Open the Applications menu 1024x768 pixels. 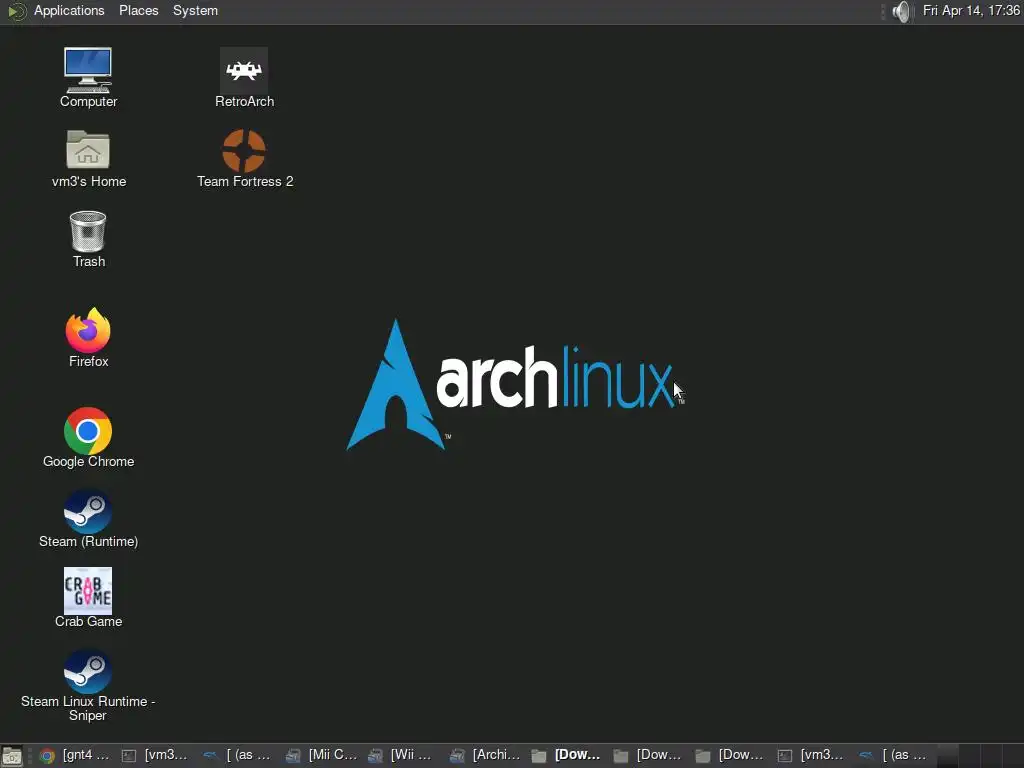(x=69, y=10)
